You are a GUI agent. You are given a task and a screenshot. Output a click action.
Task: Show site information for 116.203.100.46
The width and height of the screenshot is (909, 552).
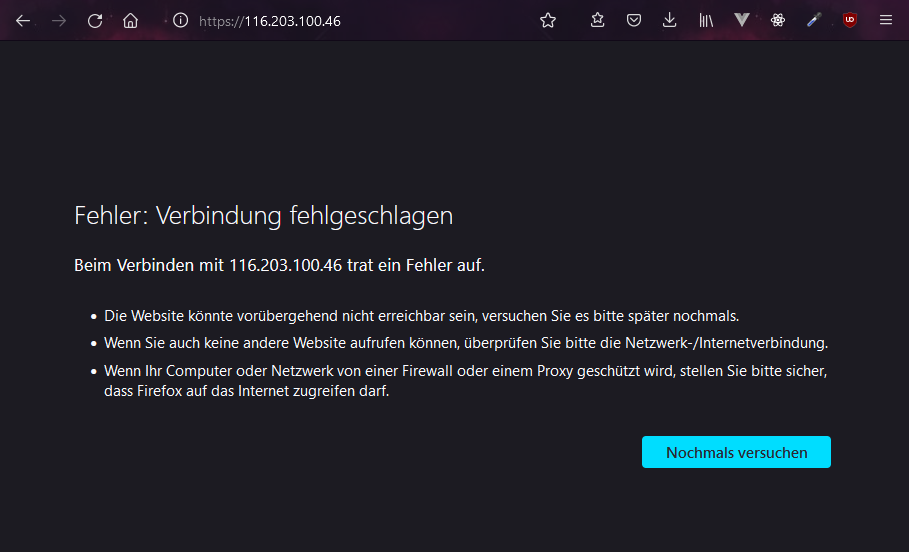(x=180, y=20)
